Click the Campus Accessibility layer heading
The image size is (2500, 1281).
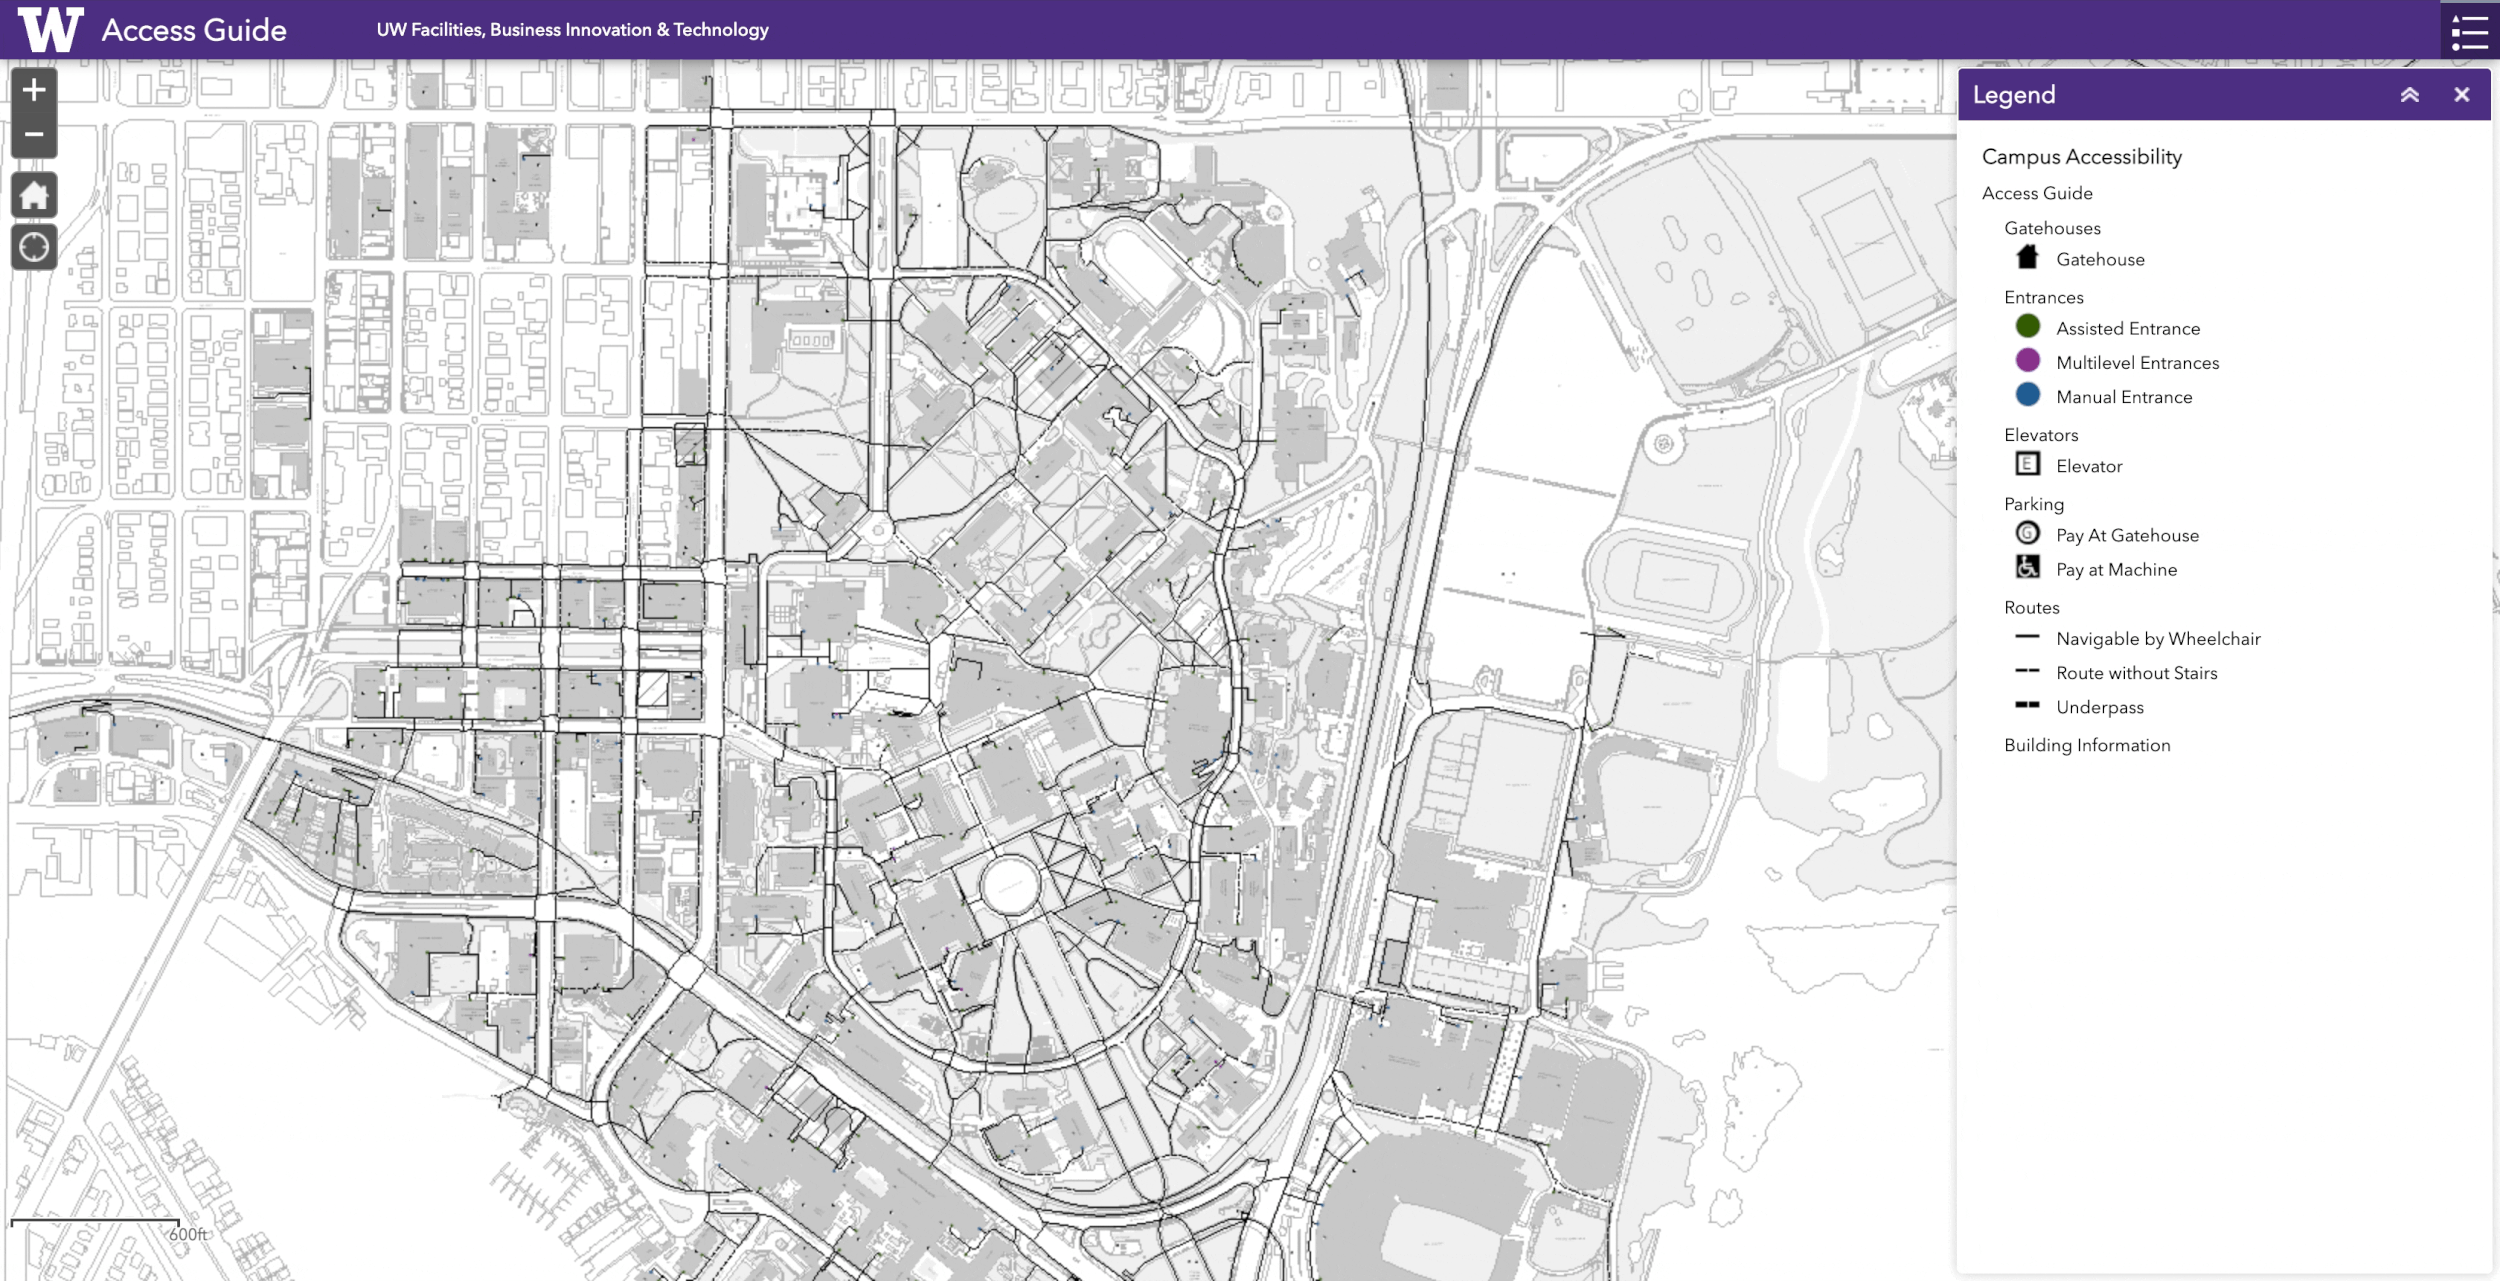2081,157
